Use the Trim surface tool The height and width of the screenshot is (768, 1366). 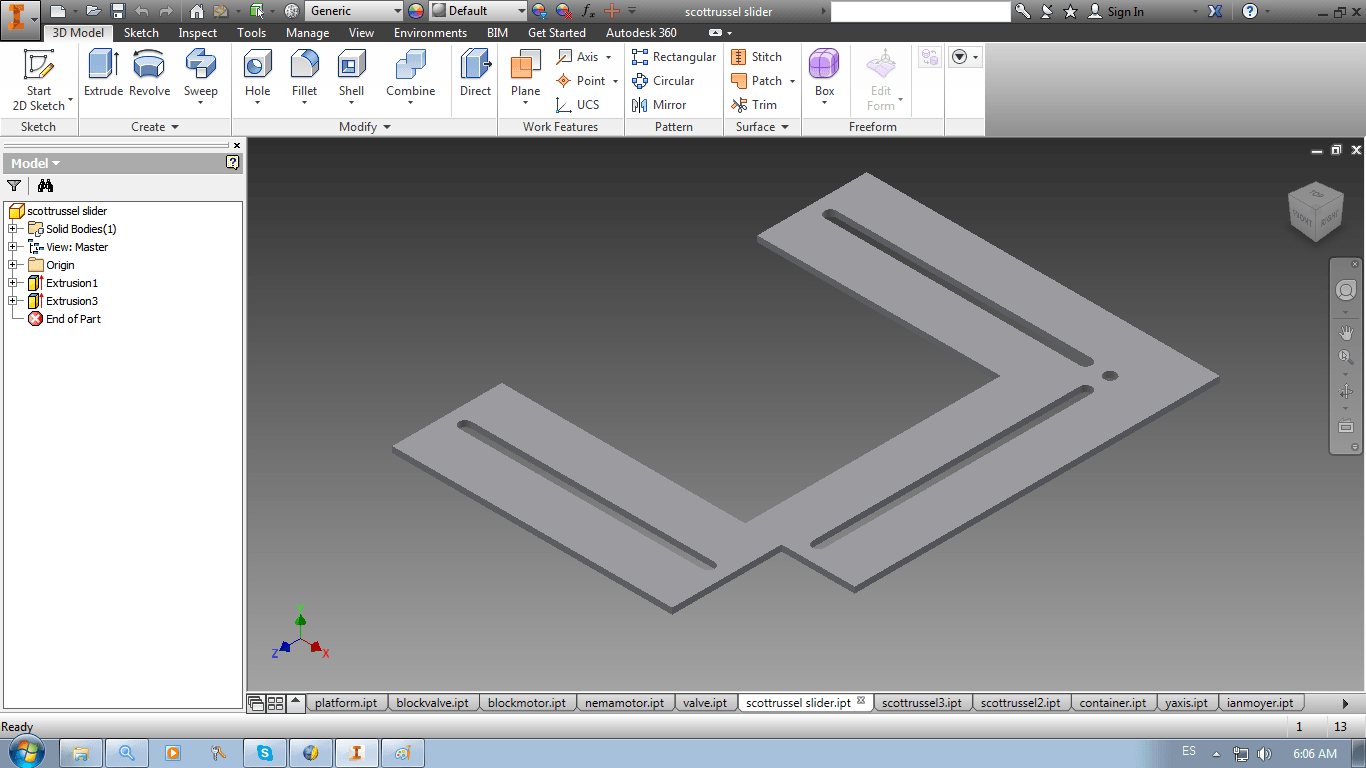click(754, 105)
